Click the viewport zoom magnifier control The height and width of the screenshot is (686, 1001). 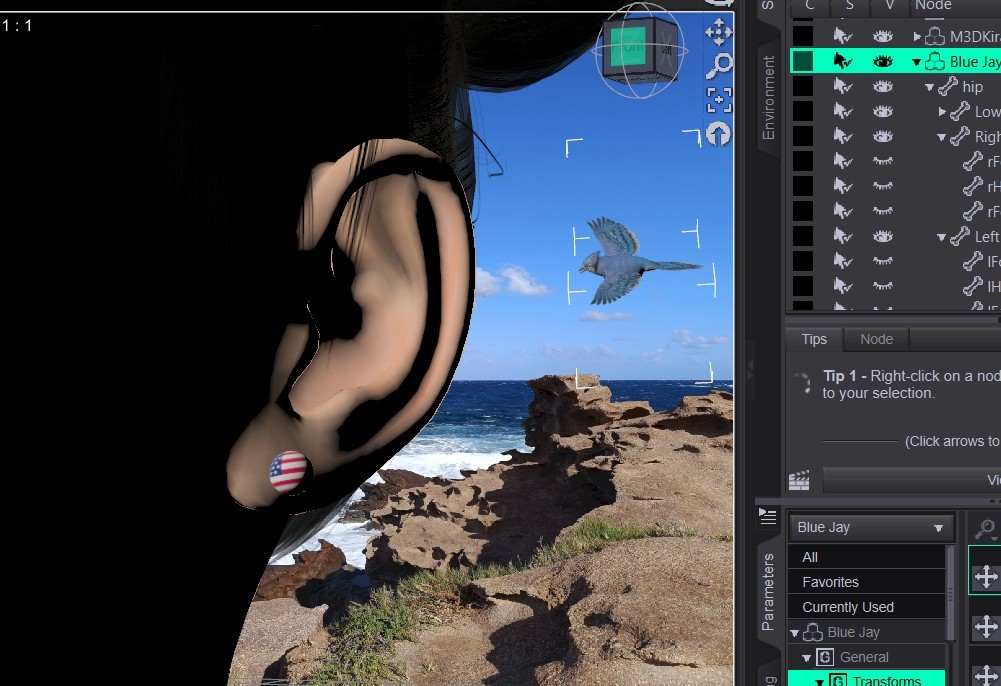click(x=719, y=66)
